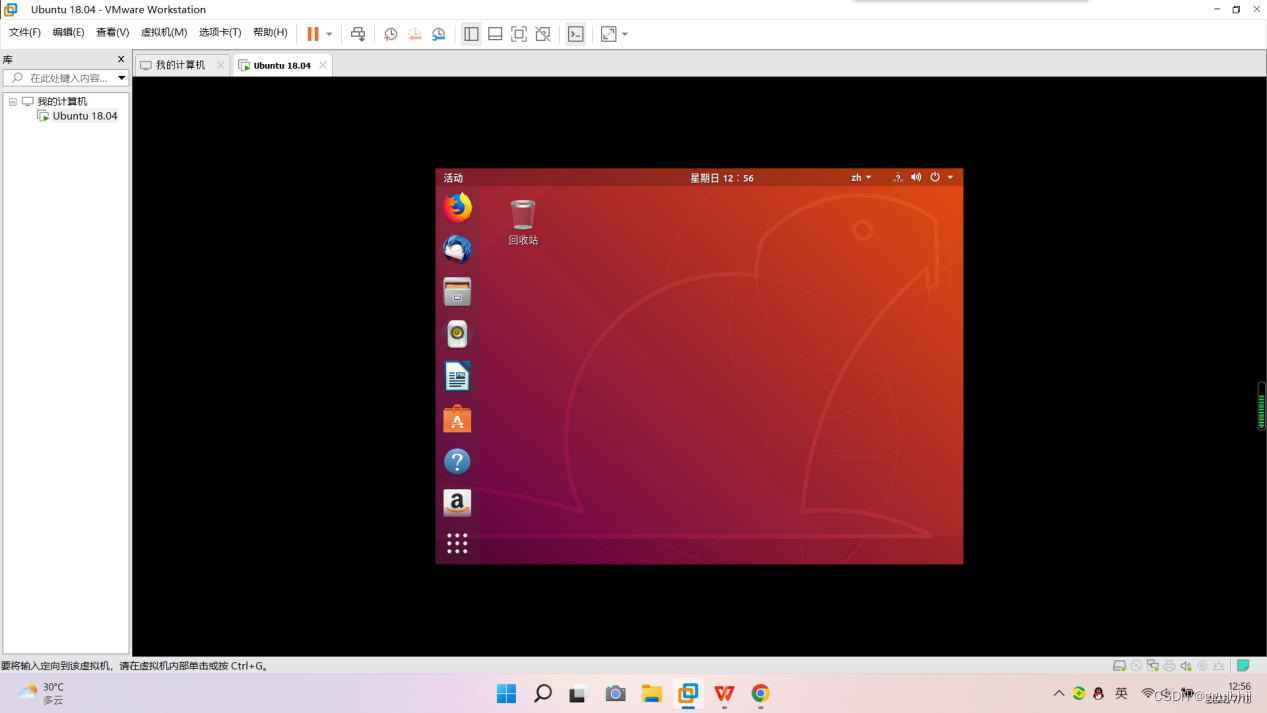Pause the virtual machine with the orange pause button
The width and height of the screenshot is (1267, 713).
[x=313, y=34]
